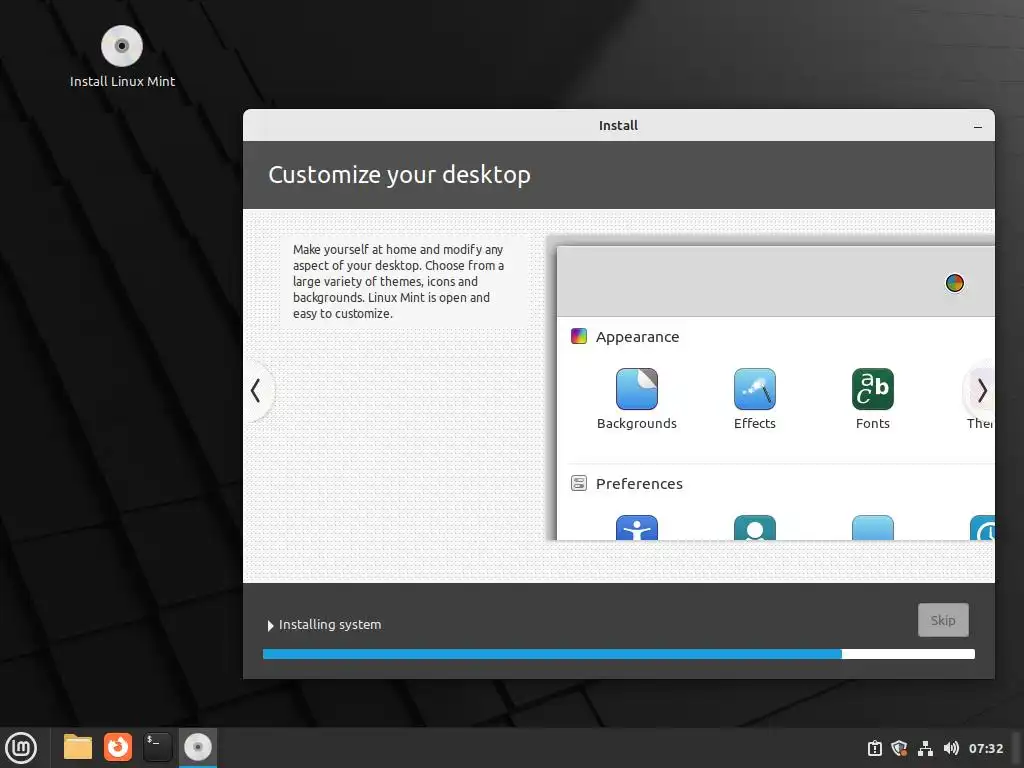Skip the current installation step

pyautogui.click(x=942, y=620)
